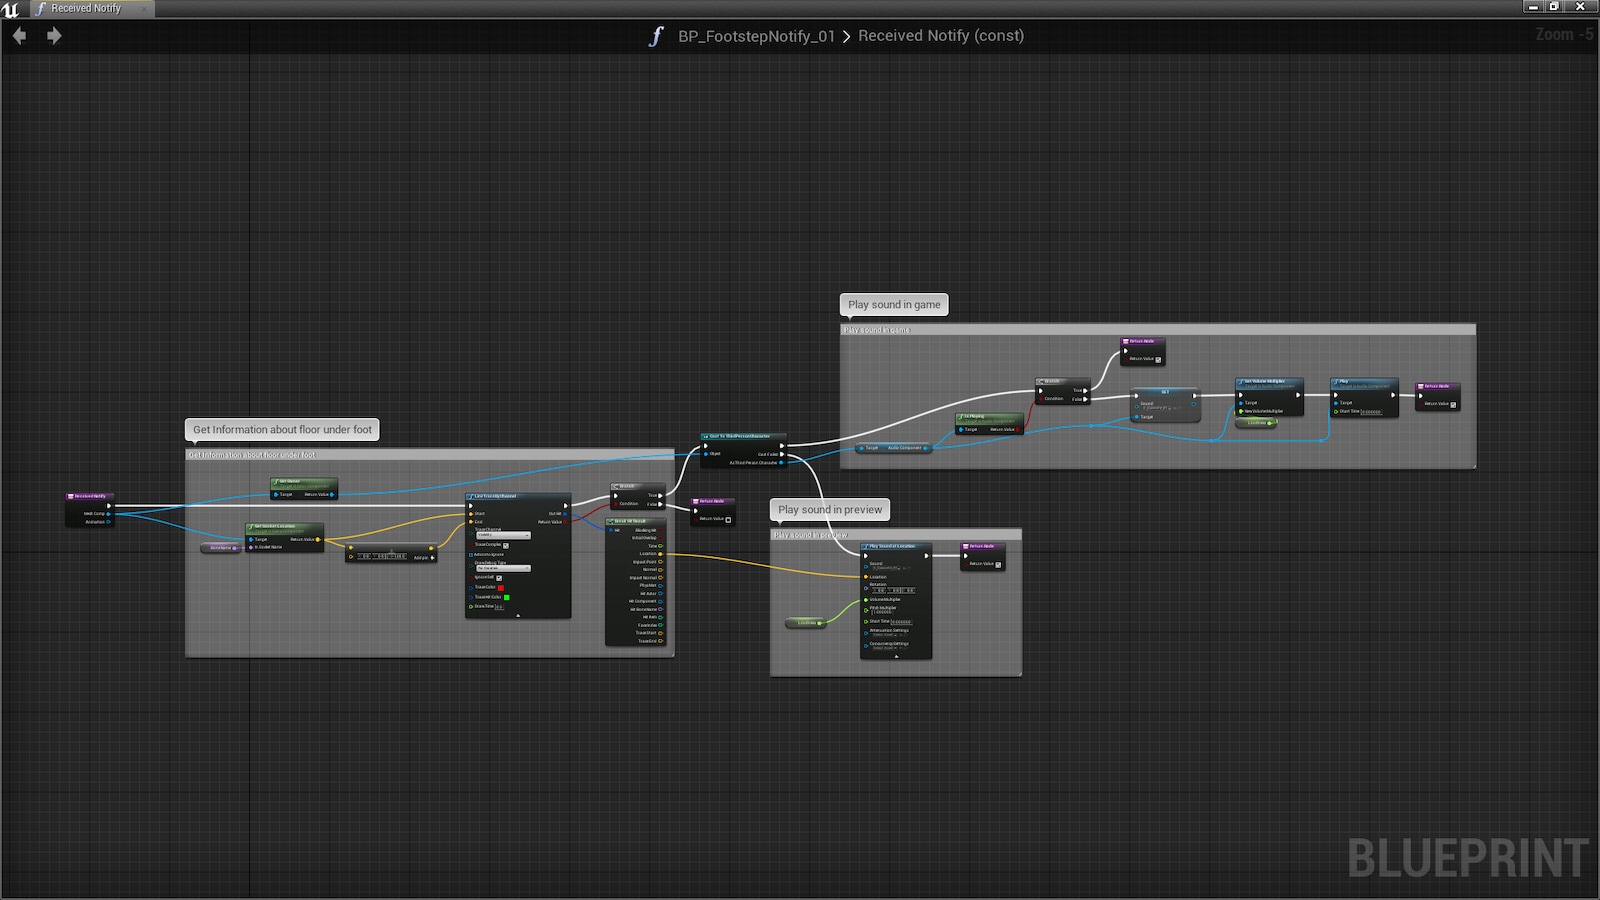Click the Break Hit Result node icon
The width and height of the screenshot is (1600, 900).
pyautogui.click(x=610, y=521)
